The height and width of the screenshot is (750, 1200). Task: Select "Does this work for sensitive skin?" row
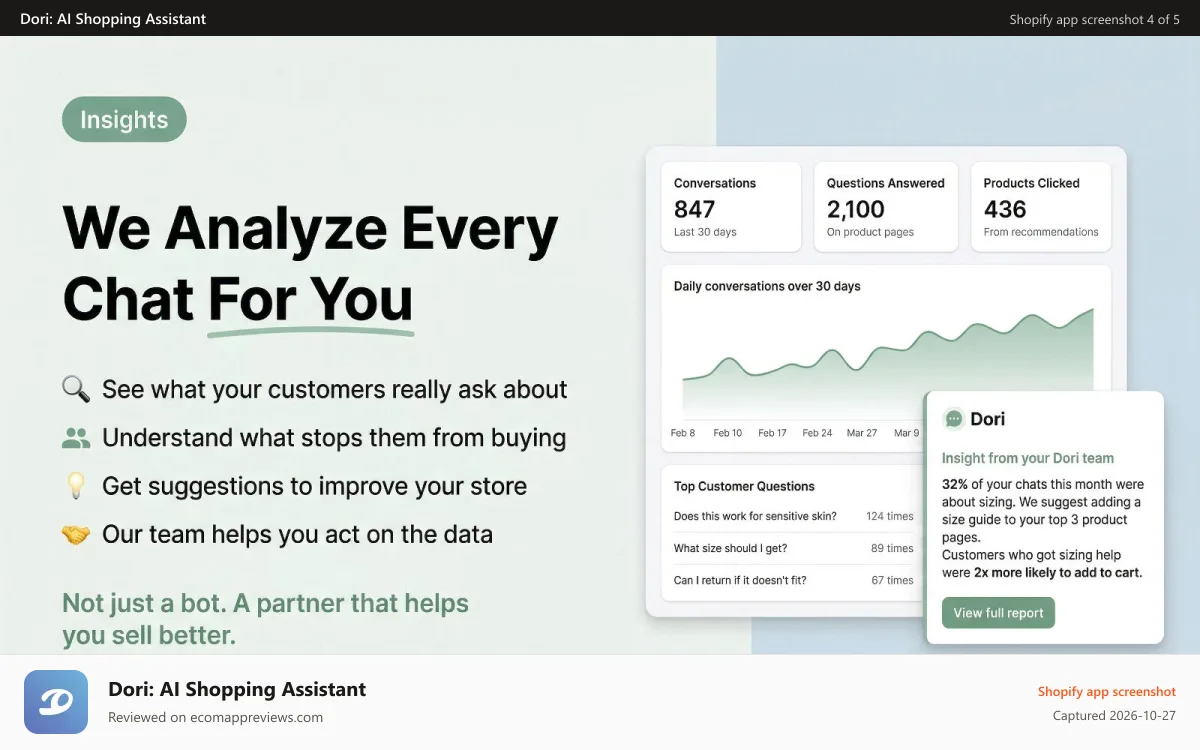pyautogui.click(x=794, y=516)
